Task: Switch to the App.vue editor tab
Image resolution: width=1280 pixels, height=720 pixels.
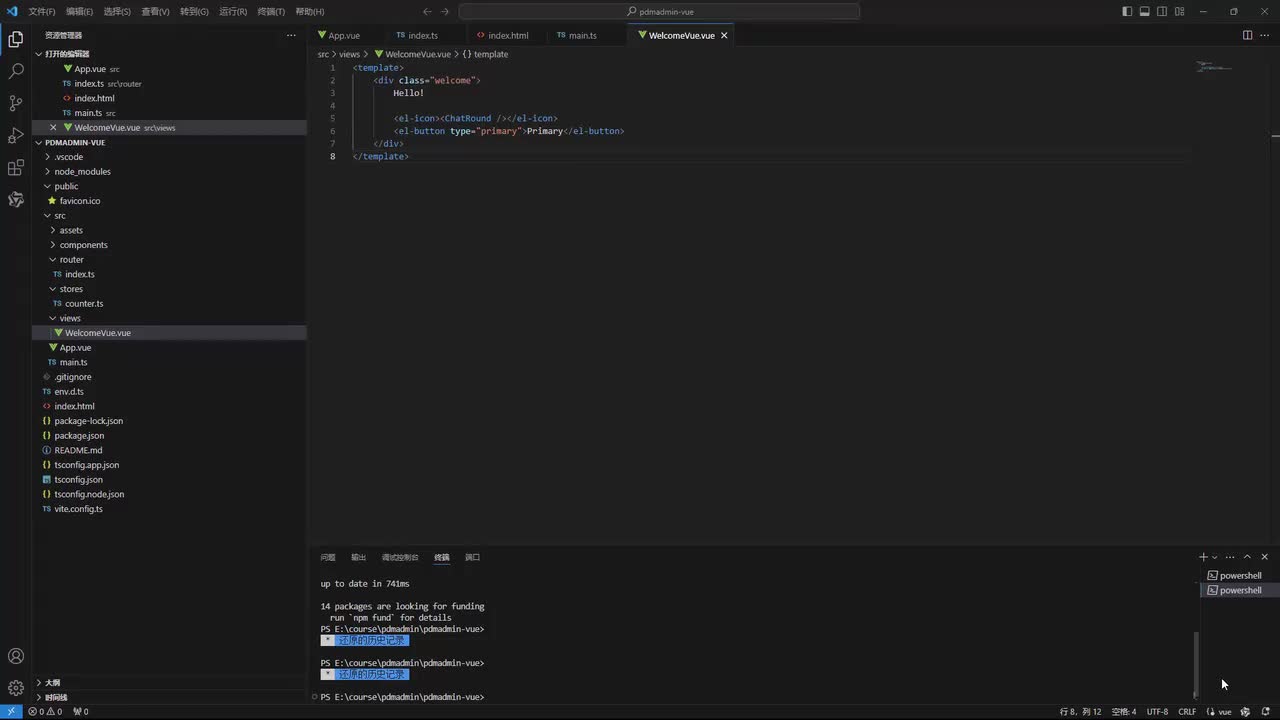Action: (x=344, y=35)
